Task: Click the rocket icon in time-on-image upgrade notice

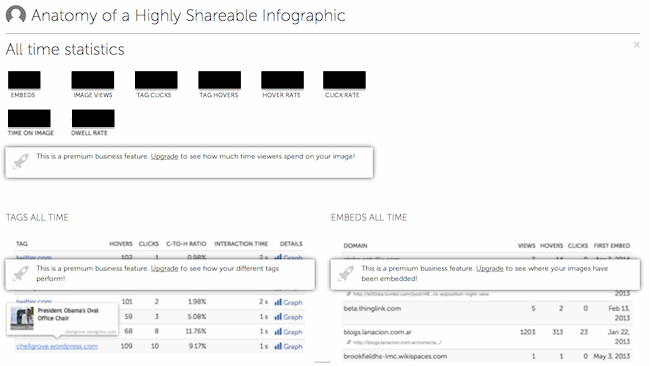Action: tap(21, 161)
